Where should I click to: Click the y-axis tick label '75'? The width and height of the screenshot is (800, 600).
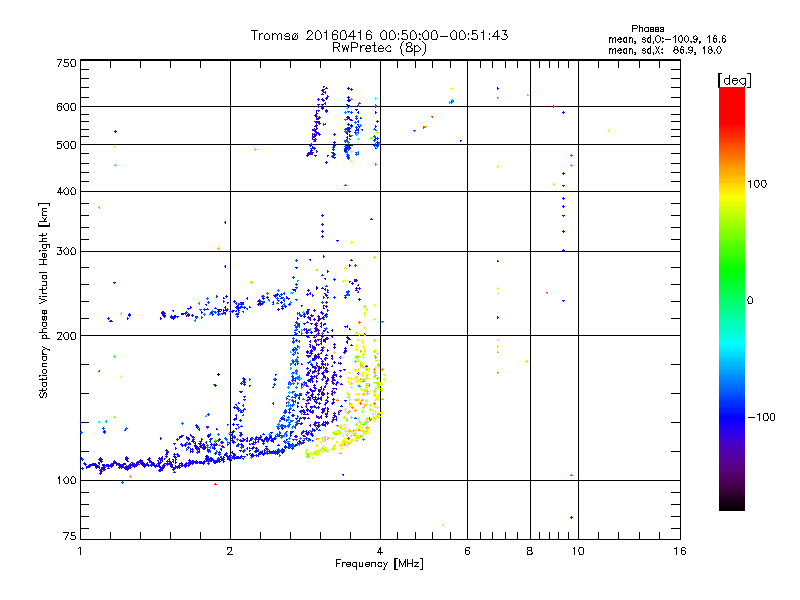pyautogui.click(x=70, y=536)
